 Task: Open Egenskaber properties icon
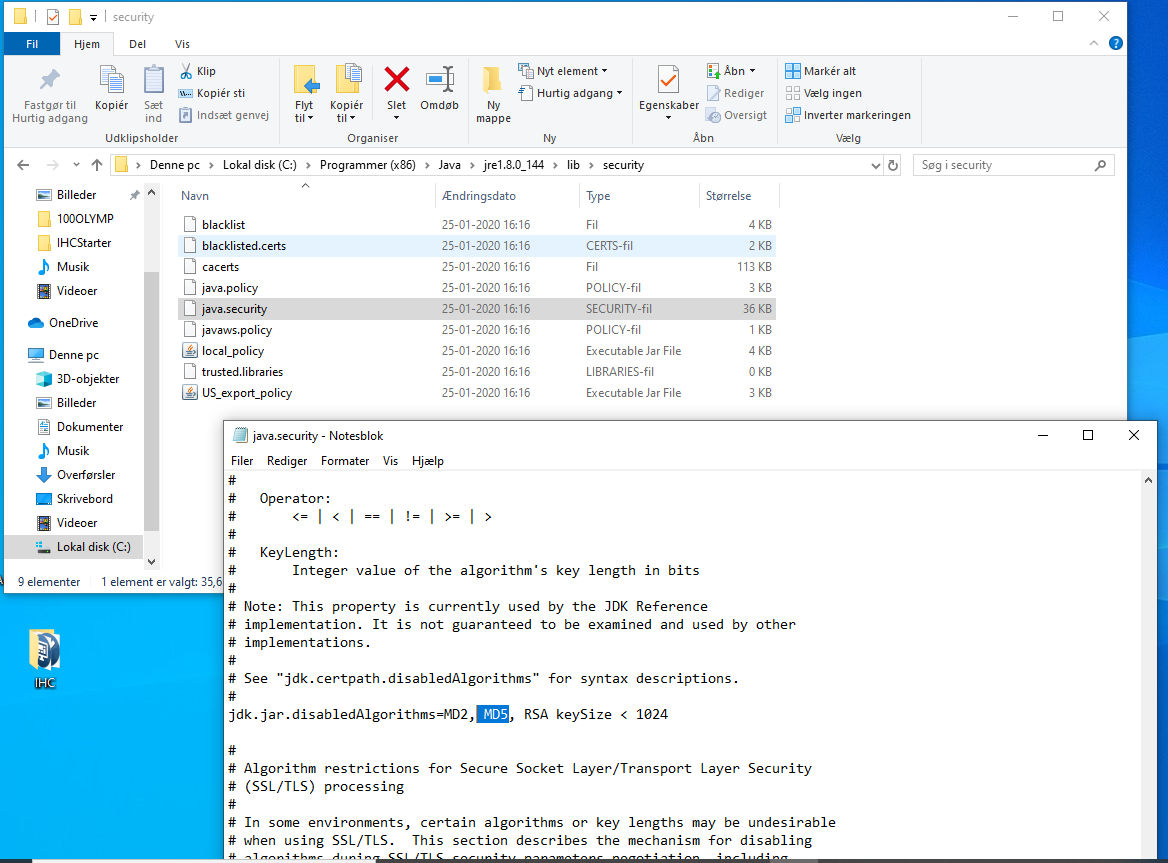point(669,80)
